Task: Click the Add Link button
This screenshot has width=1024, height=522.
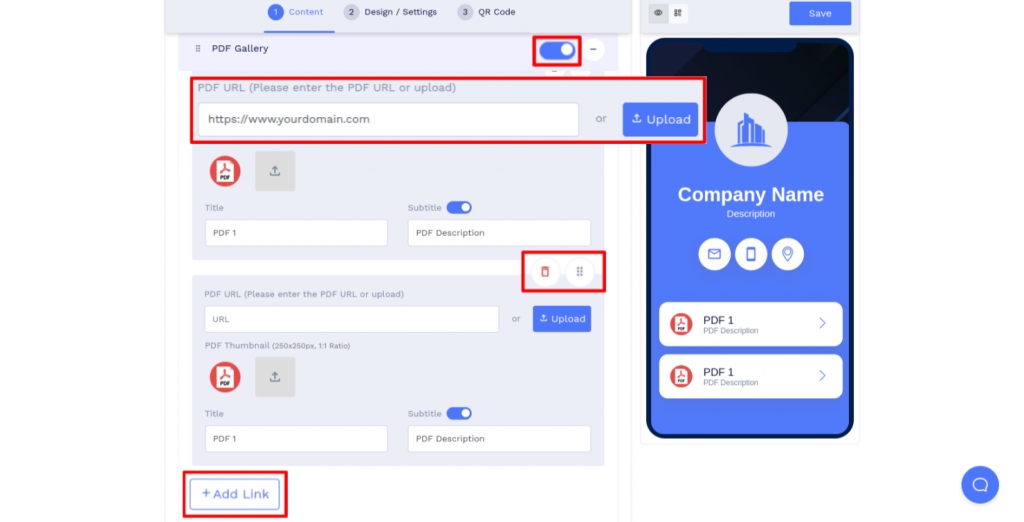Action: pyautogui.click(x=235, y=494)
